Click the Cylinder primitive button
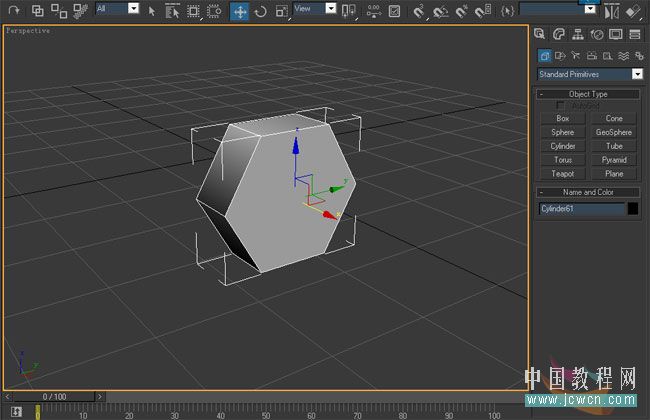The height and width of the screenshot is (420, 650). (x=563, y=146)
